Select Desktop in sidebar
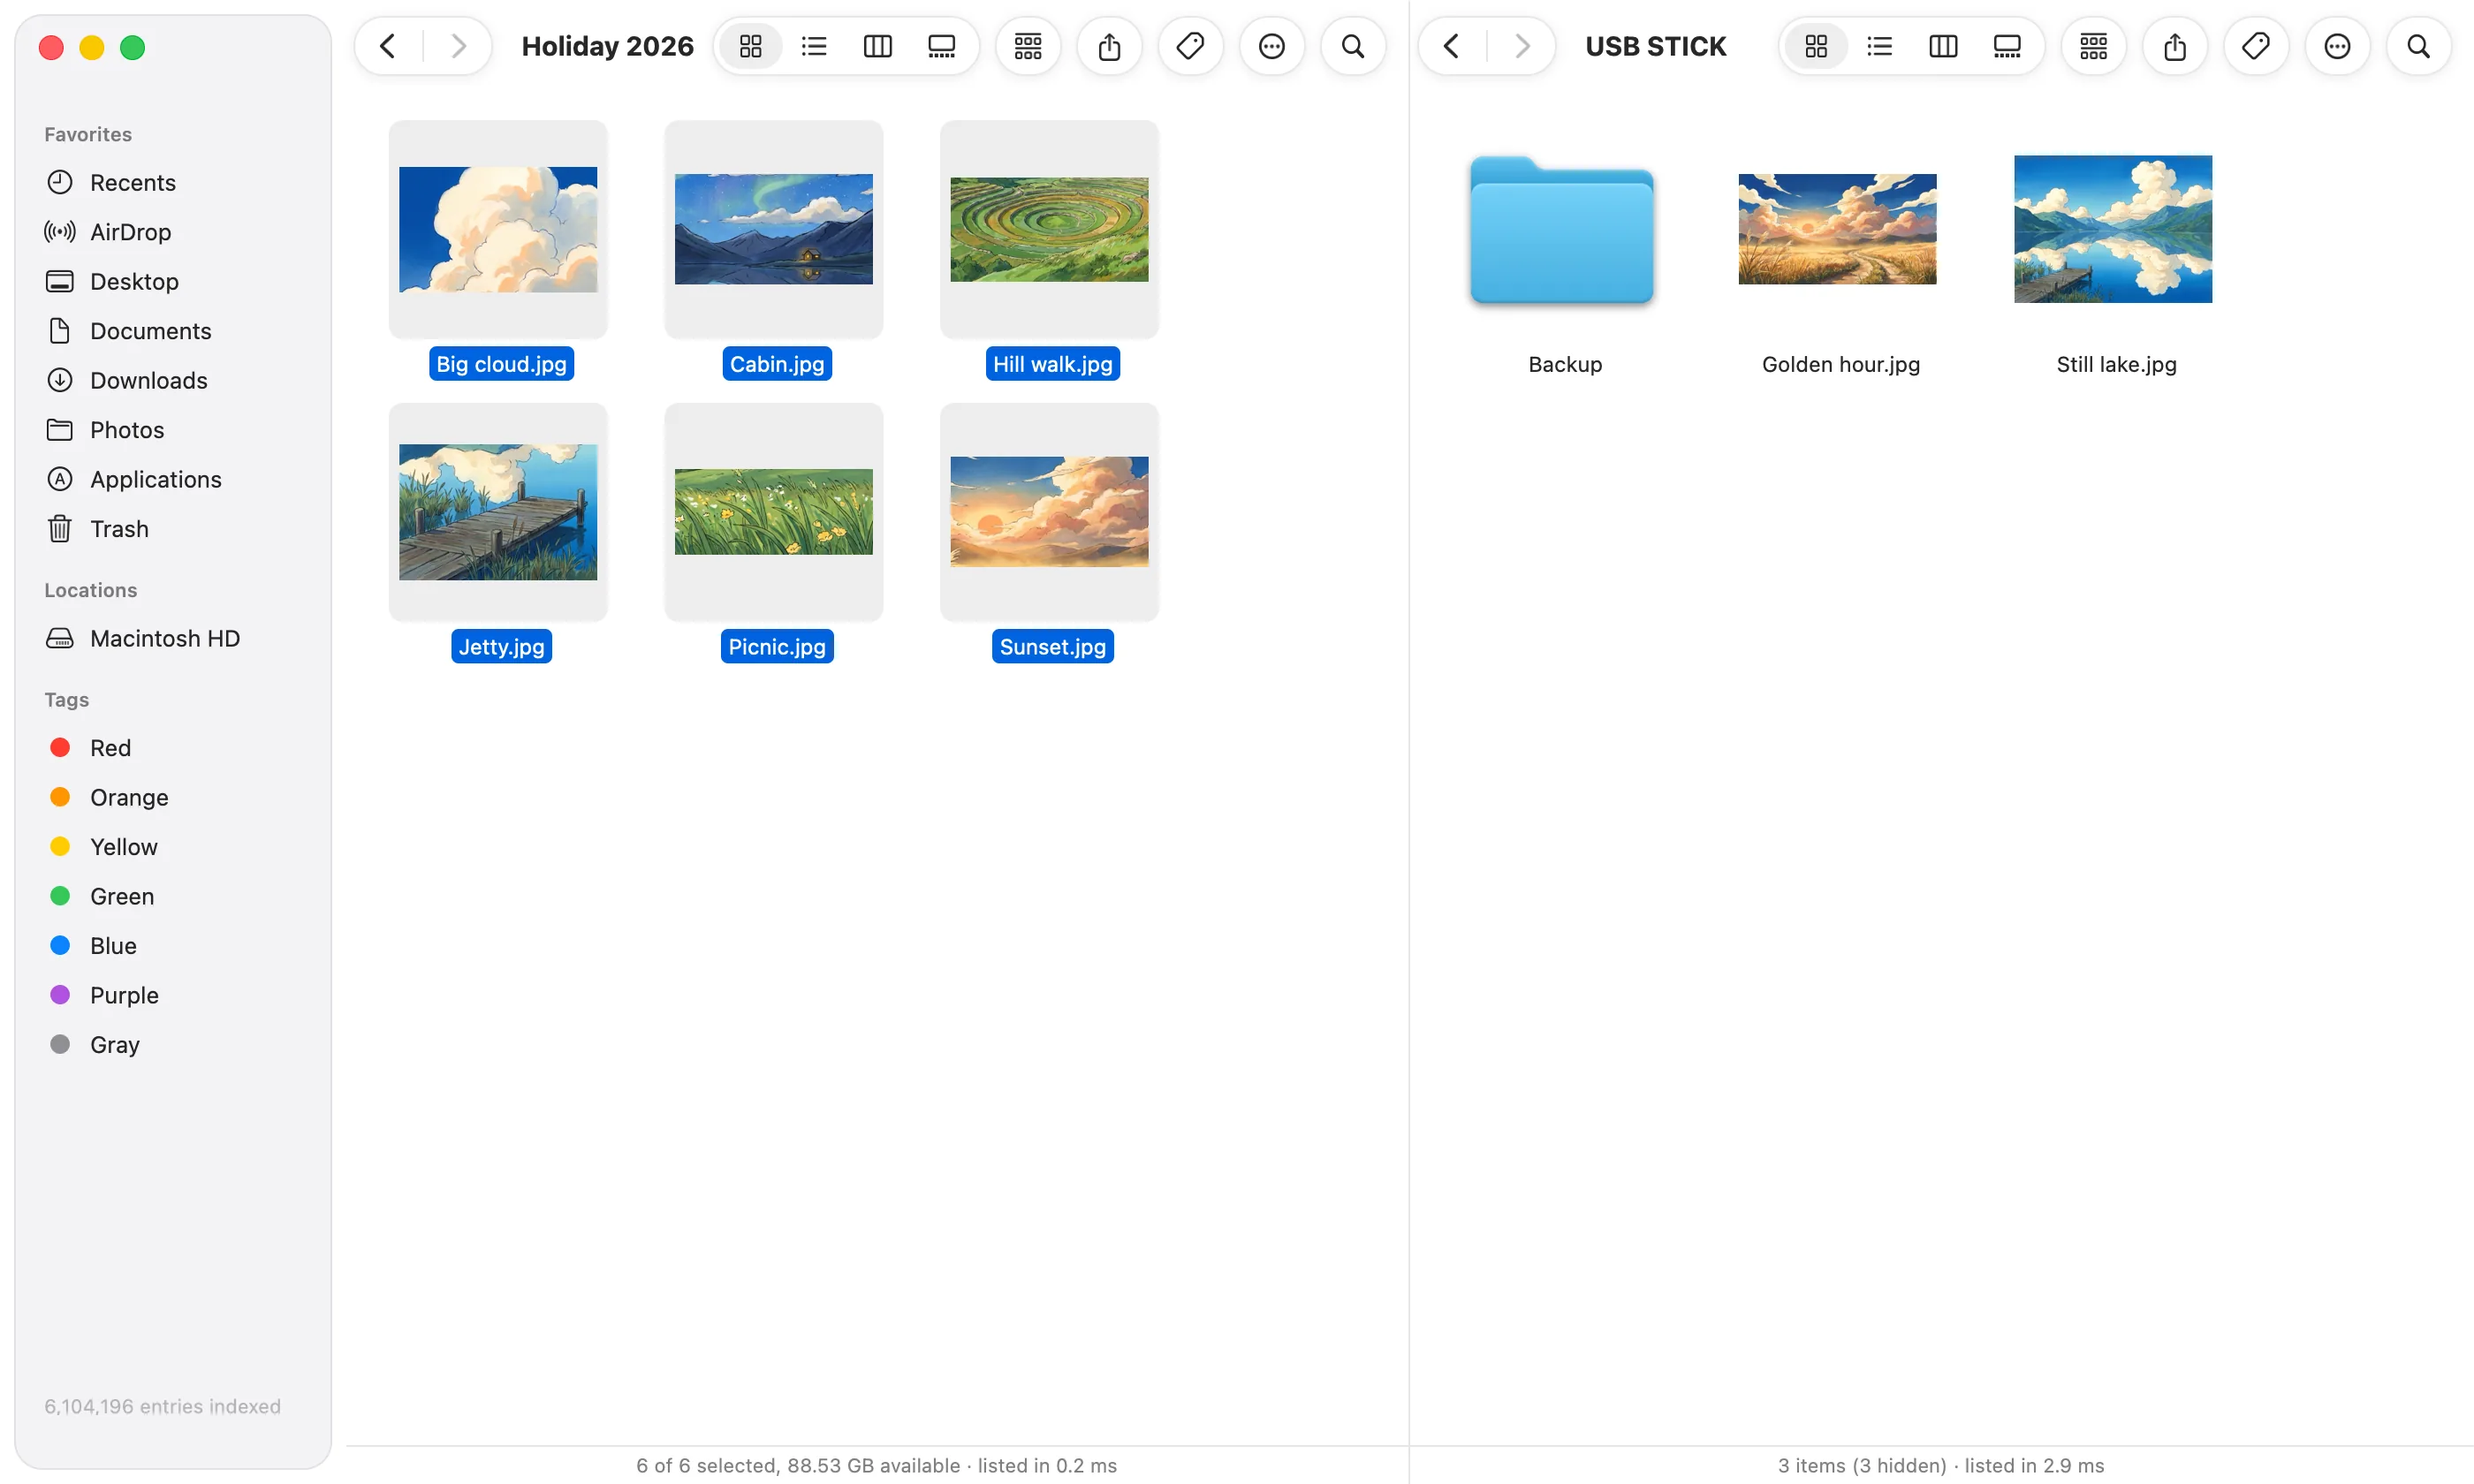Screen dimensions: 2474x1484 [172, 281]
